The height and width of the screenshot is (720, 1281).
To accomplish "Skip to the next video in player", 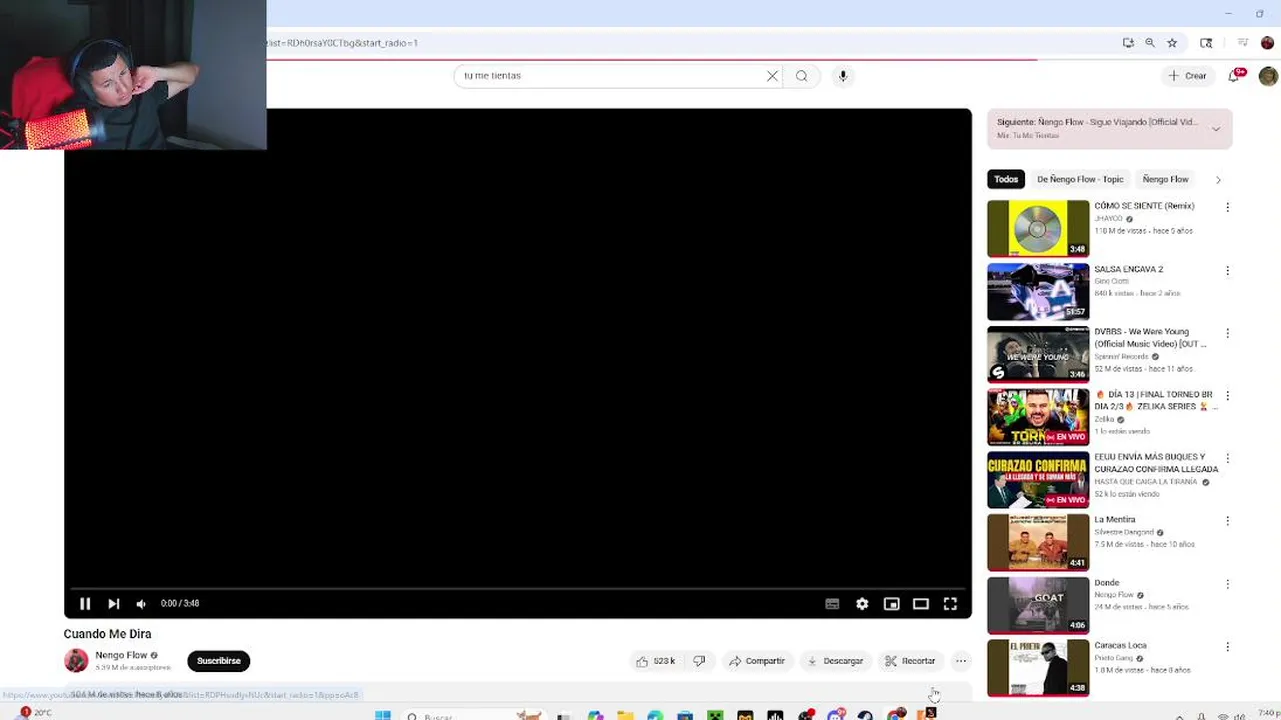I will pos(113,604).
